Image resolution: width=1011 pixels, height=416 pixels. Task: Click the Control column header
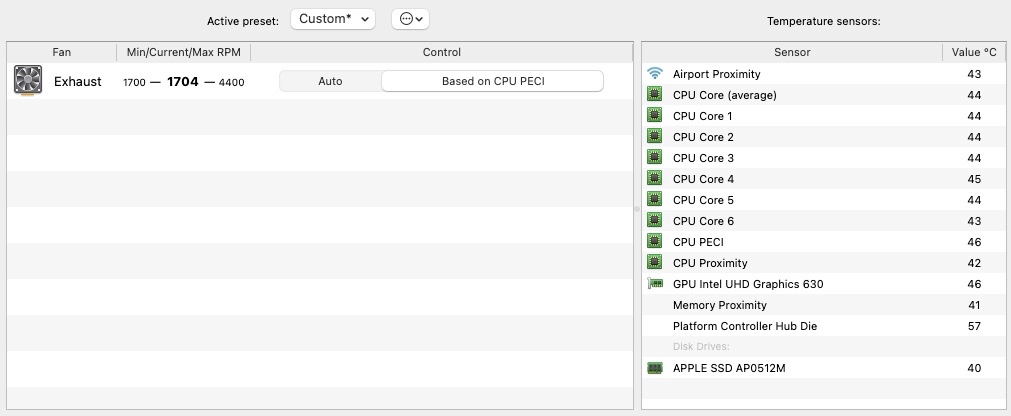tap(442, 52)
